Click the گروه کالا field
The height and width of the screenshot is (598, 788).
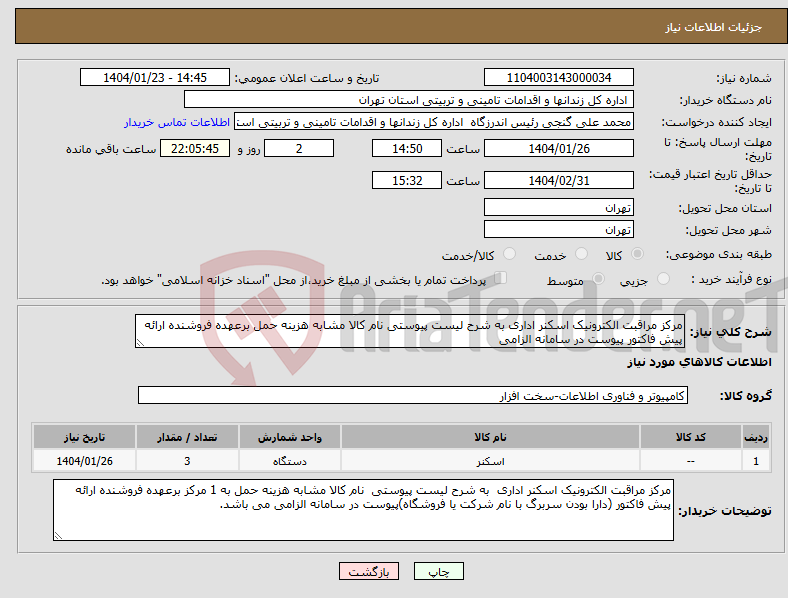coord(413,395)
